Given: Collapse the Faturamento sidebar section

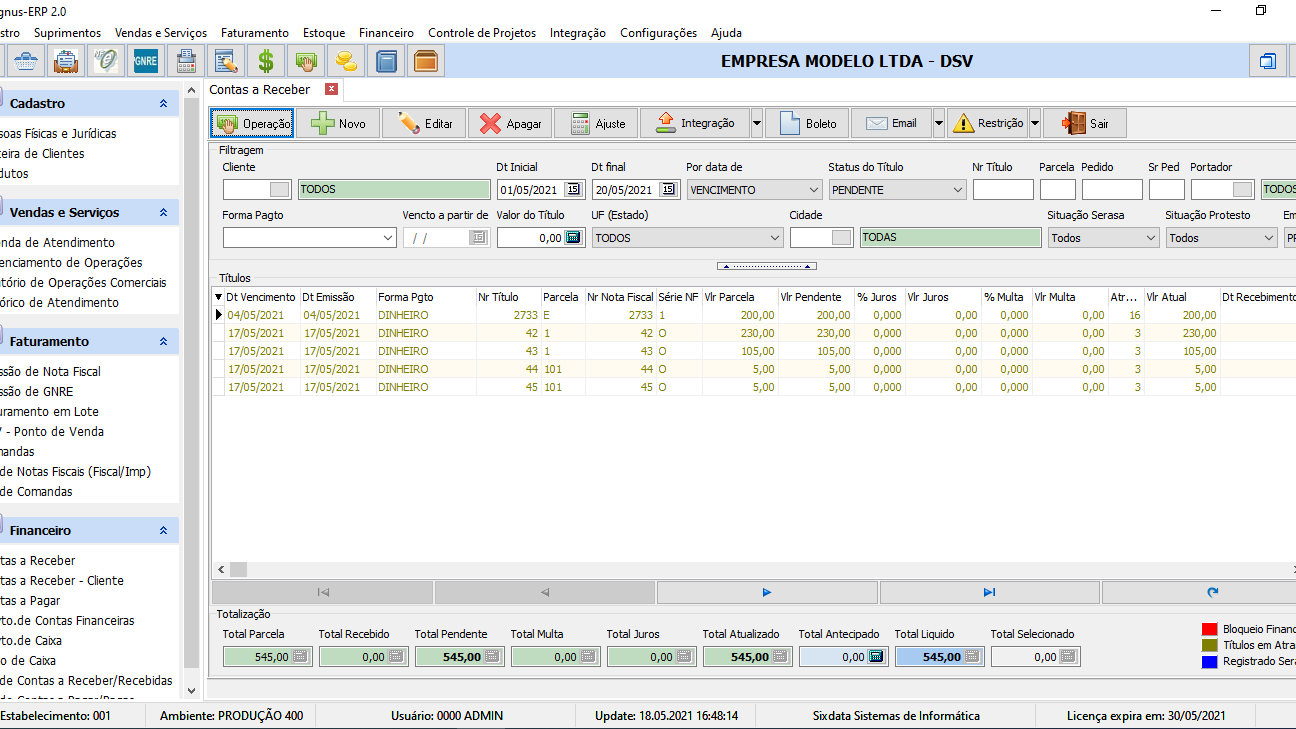Looking at the screenshot, I should [163, 341].
